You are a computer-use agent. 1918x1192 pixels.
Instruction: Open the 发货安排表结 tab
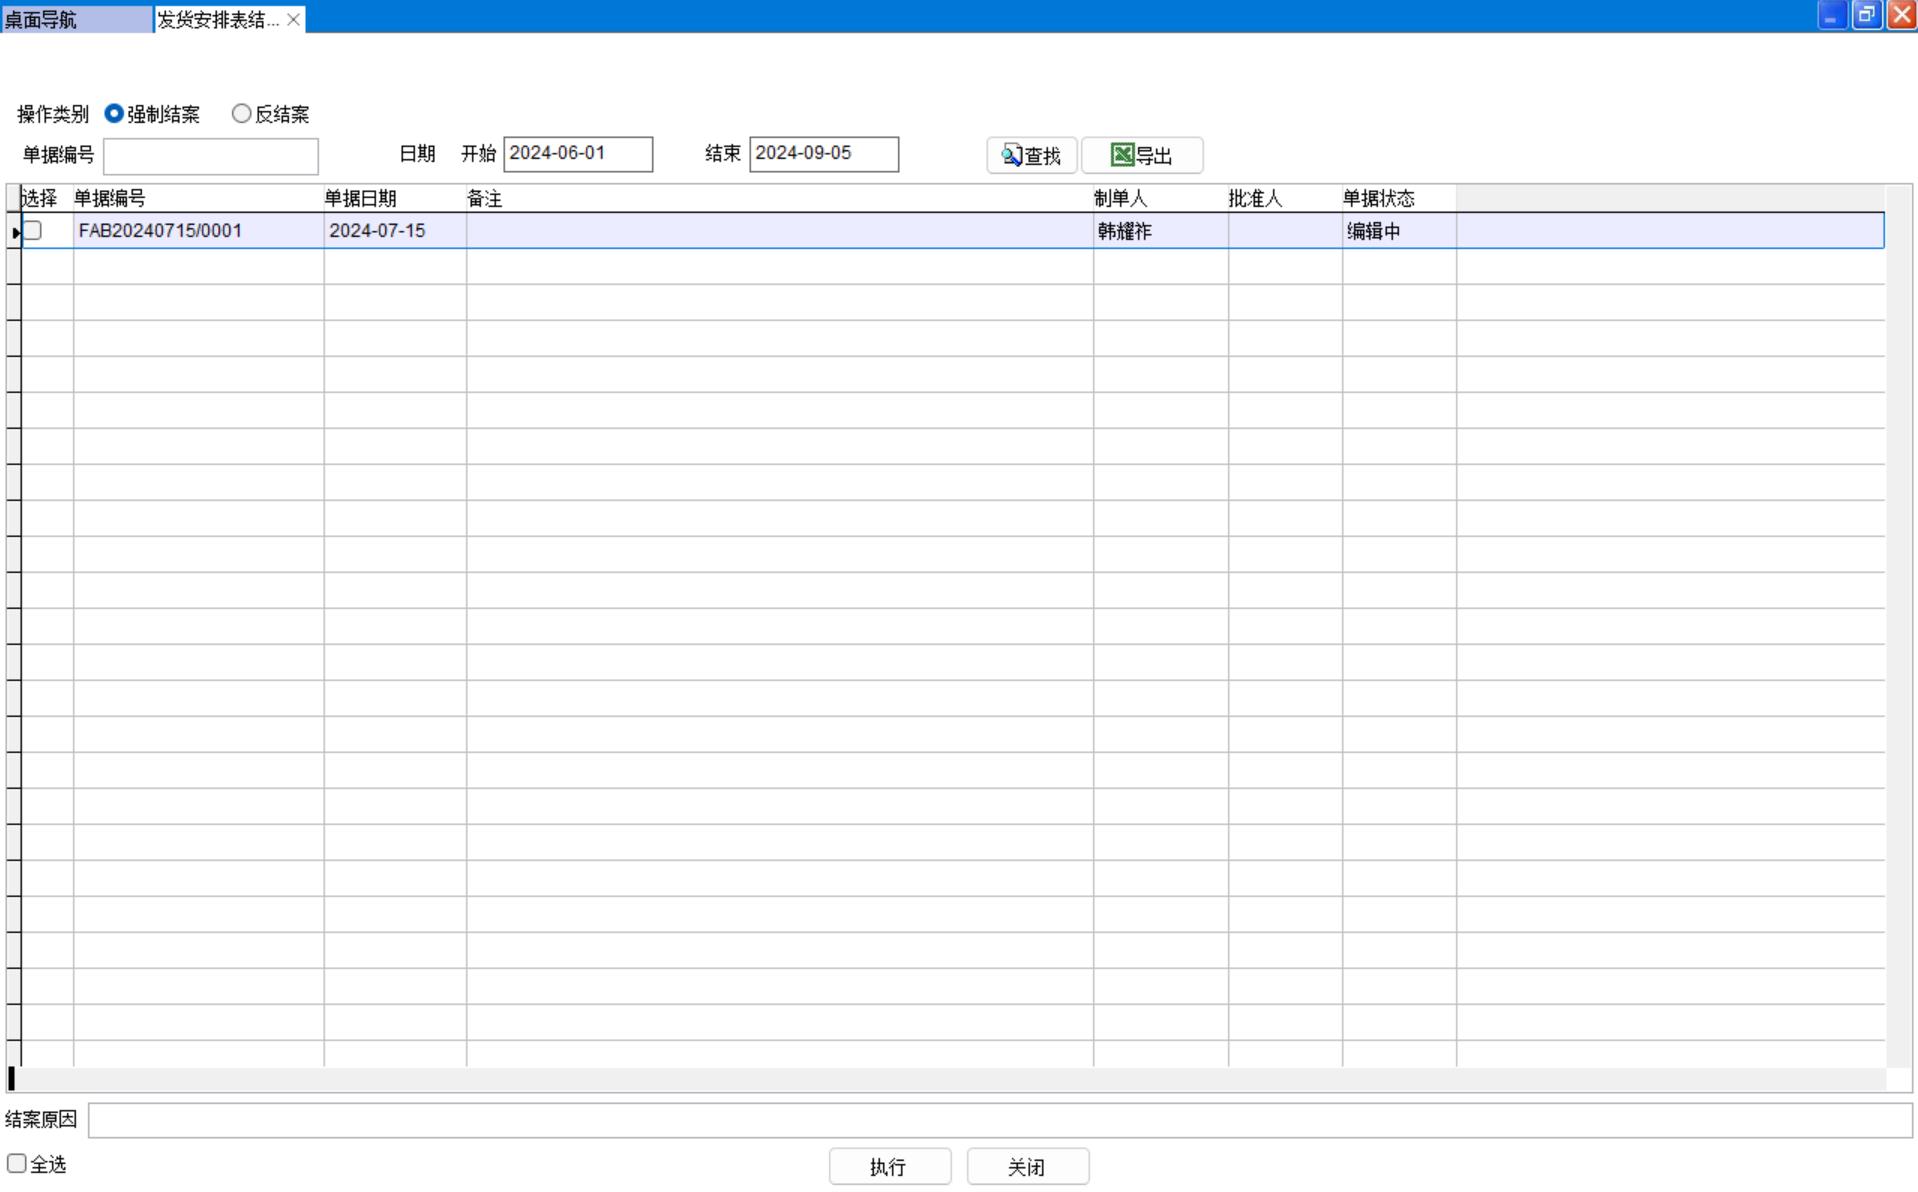click(x=218, y=19)
